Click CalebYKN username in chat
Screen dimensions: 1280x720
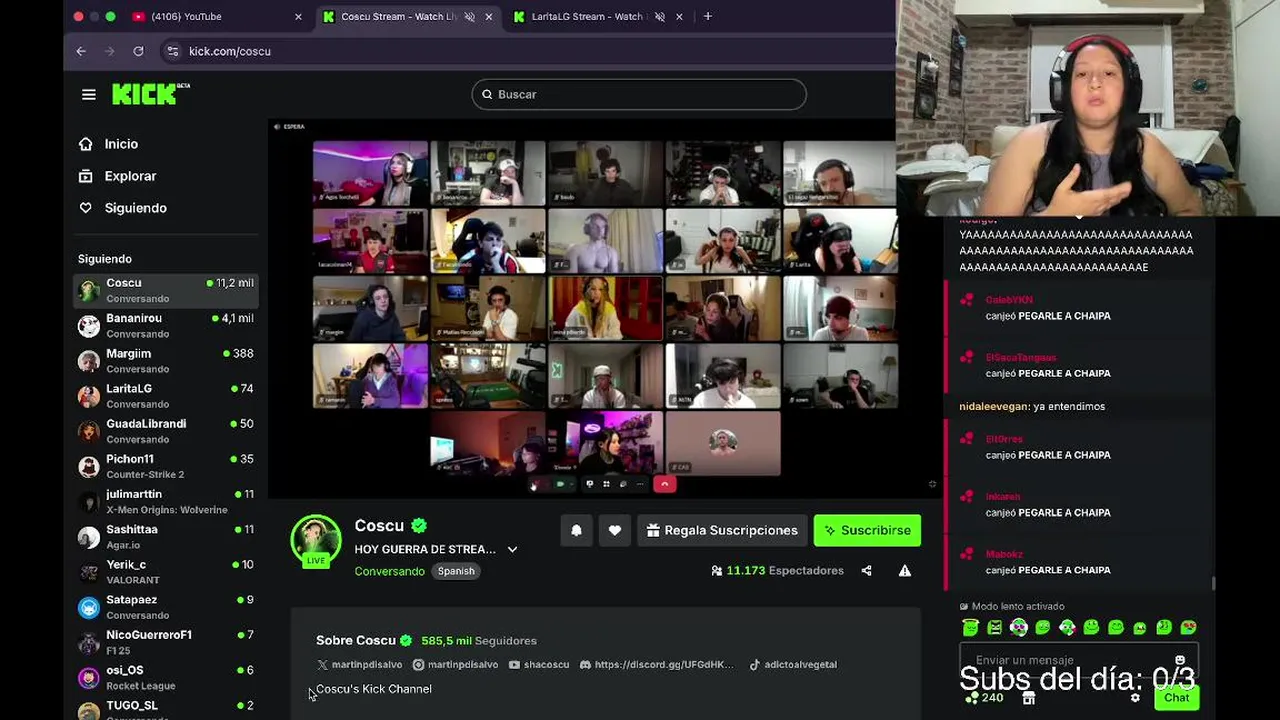click(1009, 300)
